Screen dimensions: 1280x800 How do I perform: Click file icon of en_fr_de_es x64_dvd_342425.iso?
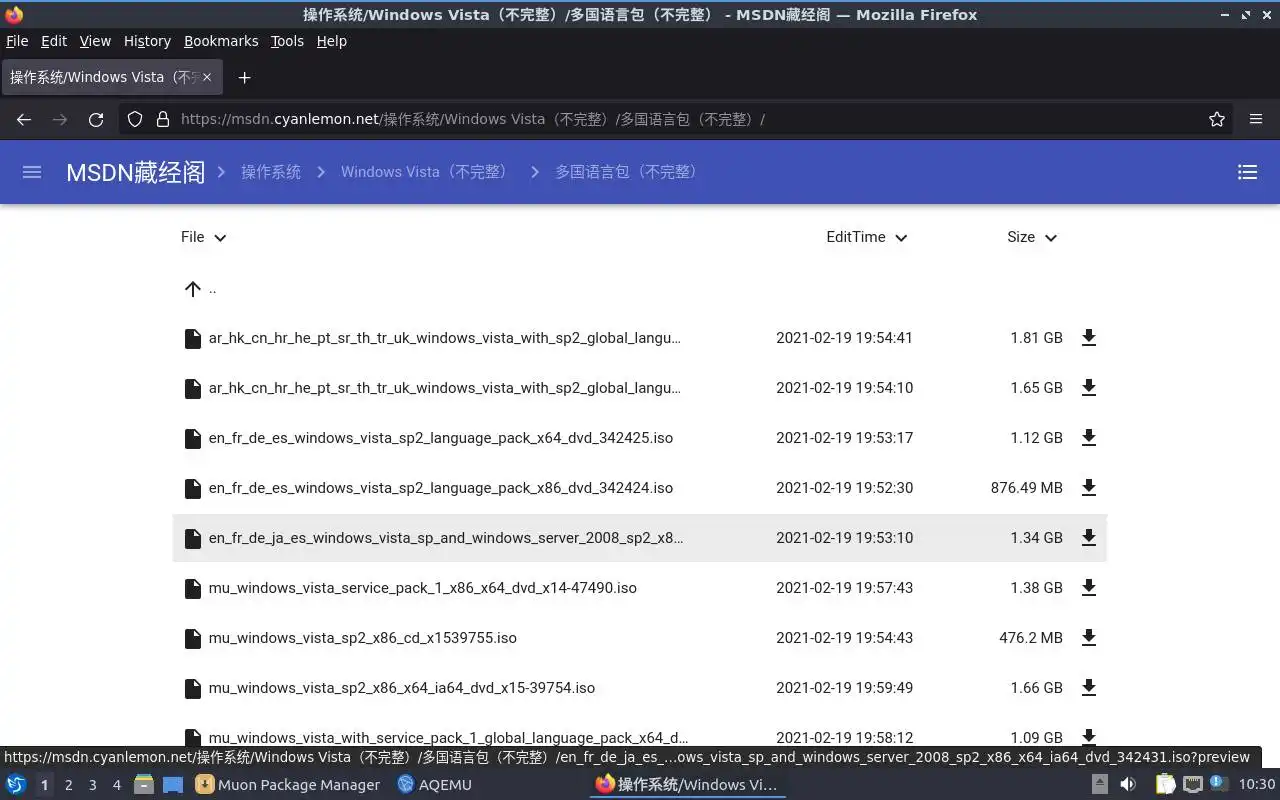[193, 438]
